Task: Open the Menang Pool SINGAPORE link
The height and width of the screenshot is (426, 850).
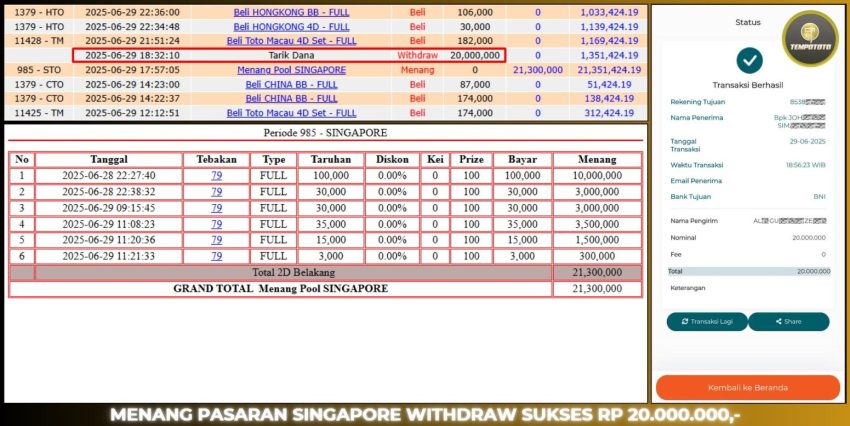Action: click(291, 70)
